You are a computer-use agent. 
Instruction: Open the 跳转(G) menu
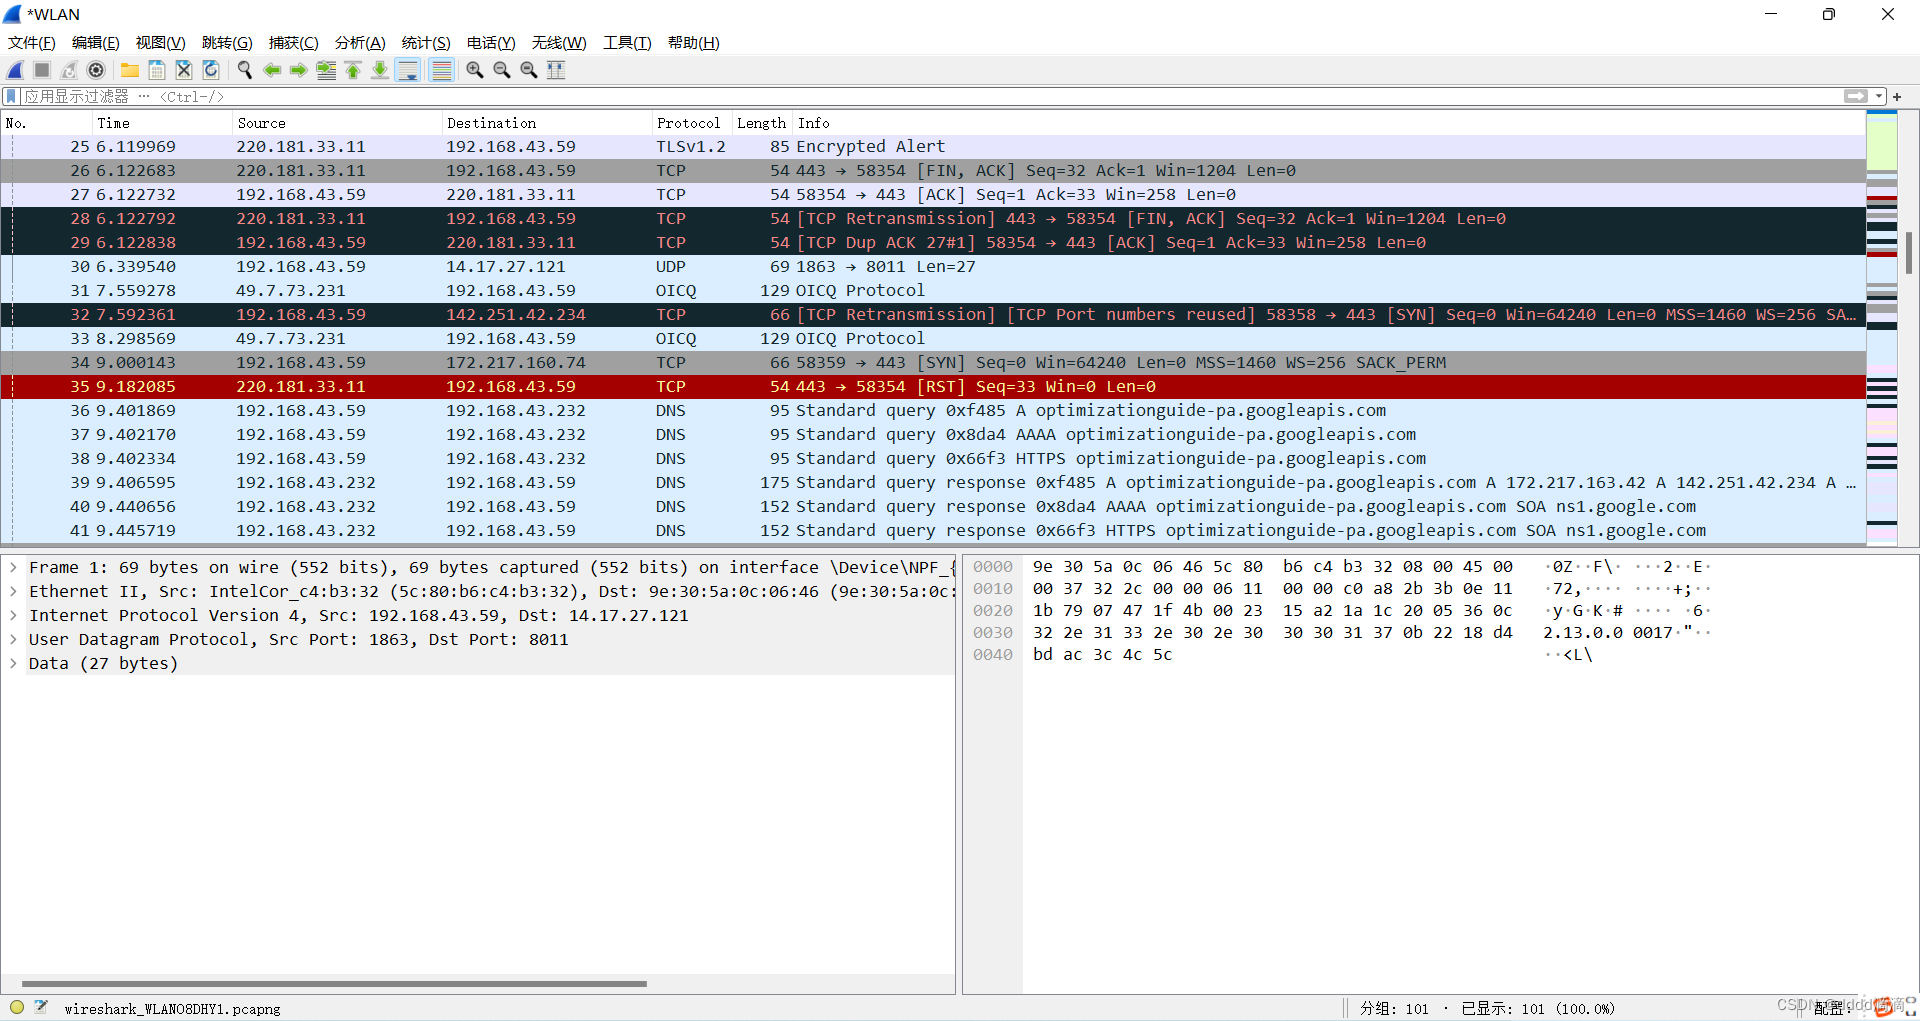[x=227, y=43]
